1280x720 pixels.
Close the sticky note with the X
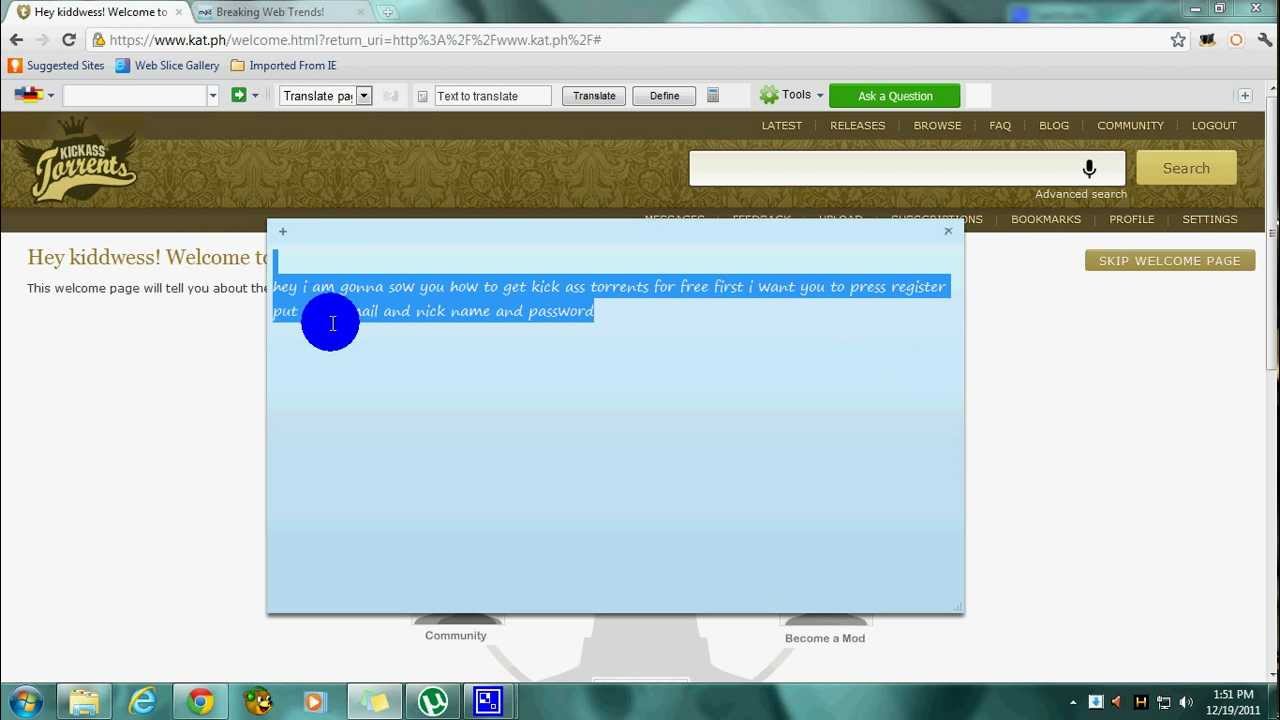coord(948,231)
